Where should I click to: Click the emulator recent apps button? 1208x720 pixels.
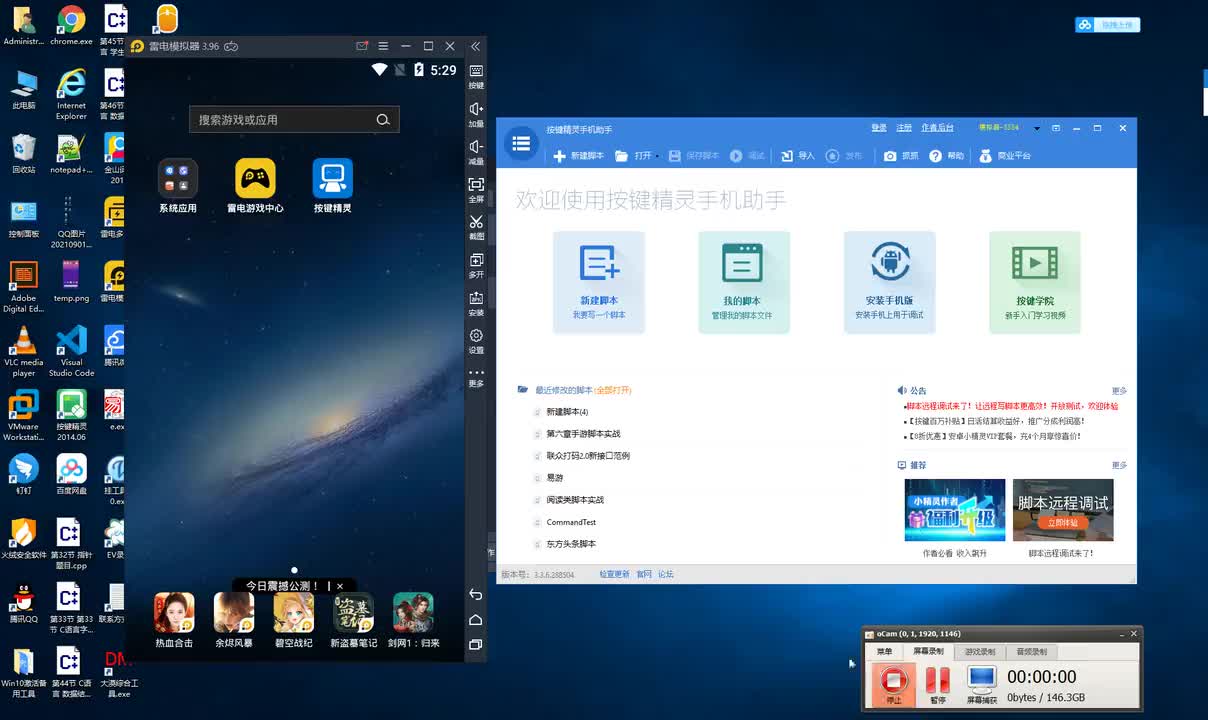click(x=476, y=645)
